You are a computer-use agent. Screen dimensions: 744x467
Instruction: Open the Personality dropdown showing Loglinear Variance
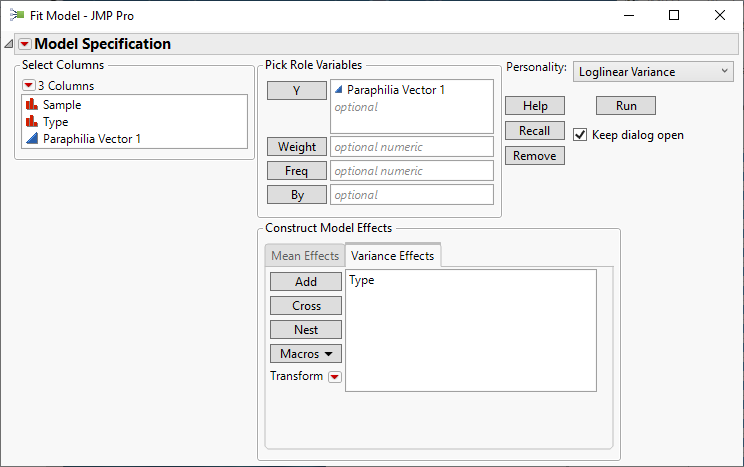click(653, 72)
